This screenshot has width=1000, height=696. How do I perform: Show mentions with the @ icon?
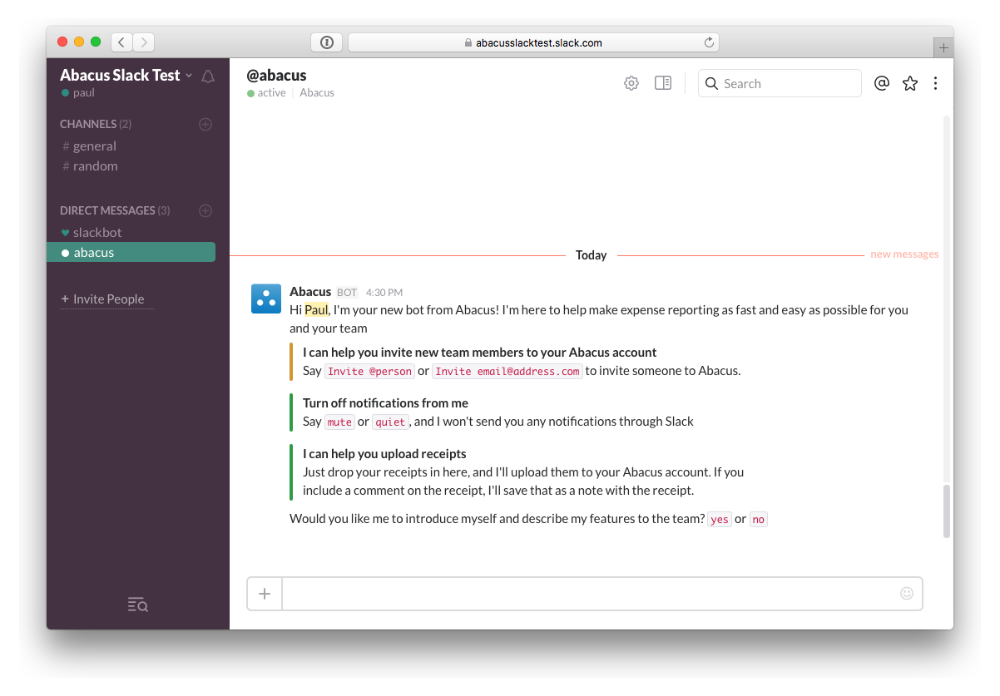click(x=881, y=83)
